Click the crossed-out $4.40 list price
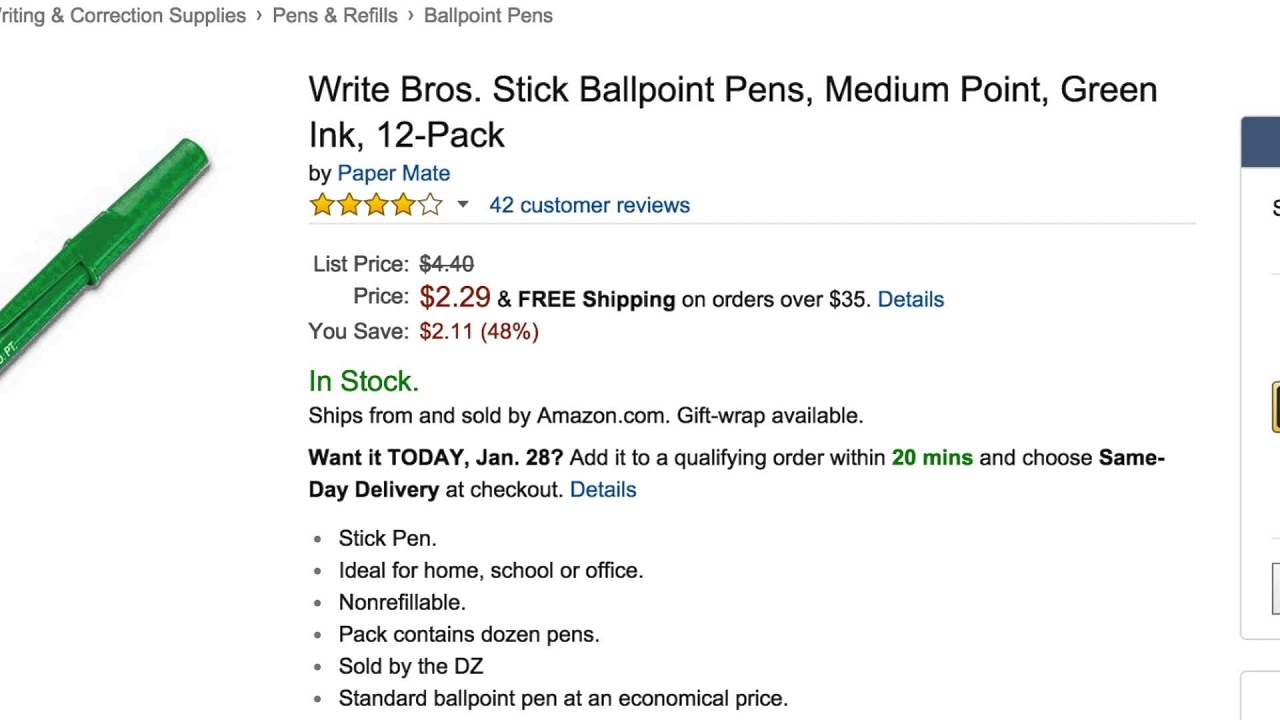This screenshot has height=720, width=1280. click(x=446, y=264)
